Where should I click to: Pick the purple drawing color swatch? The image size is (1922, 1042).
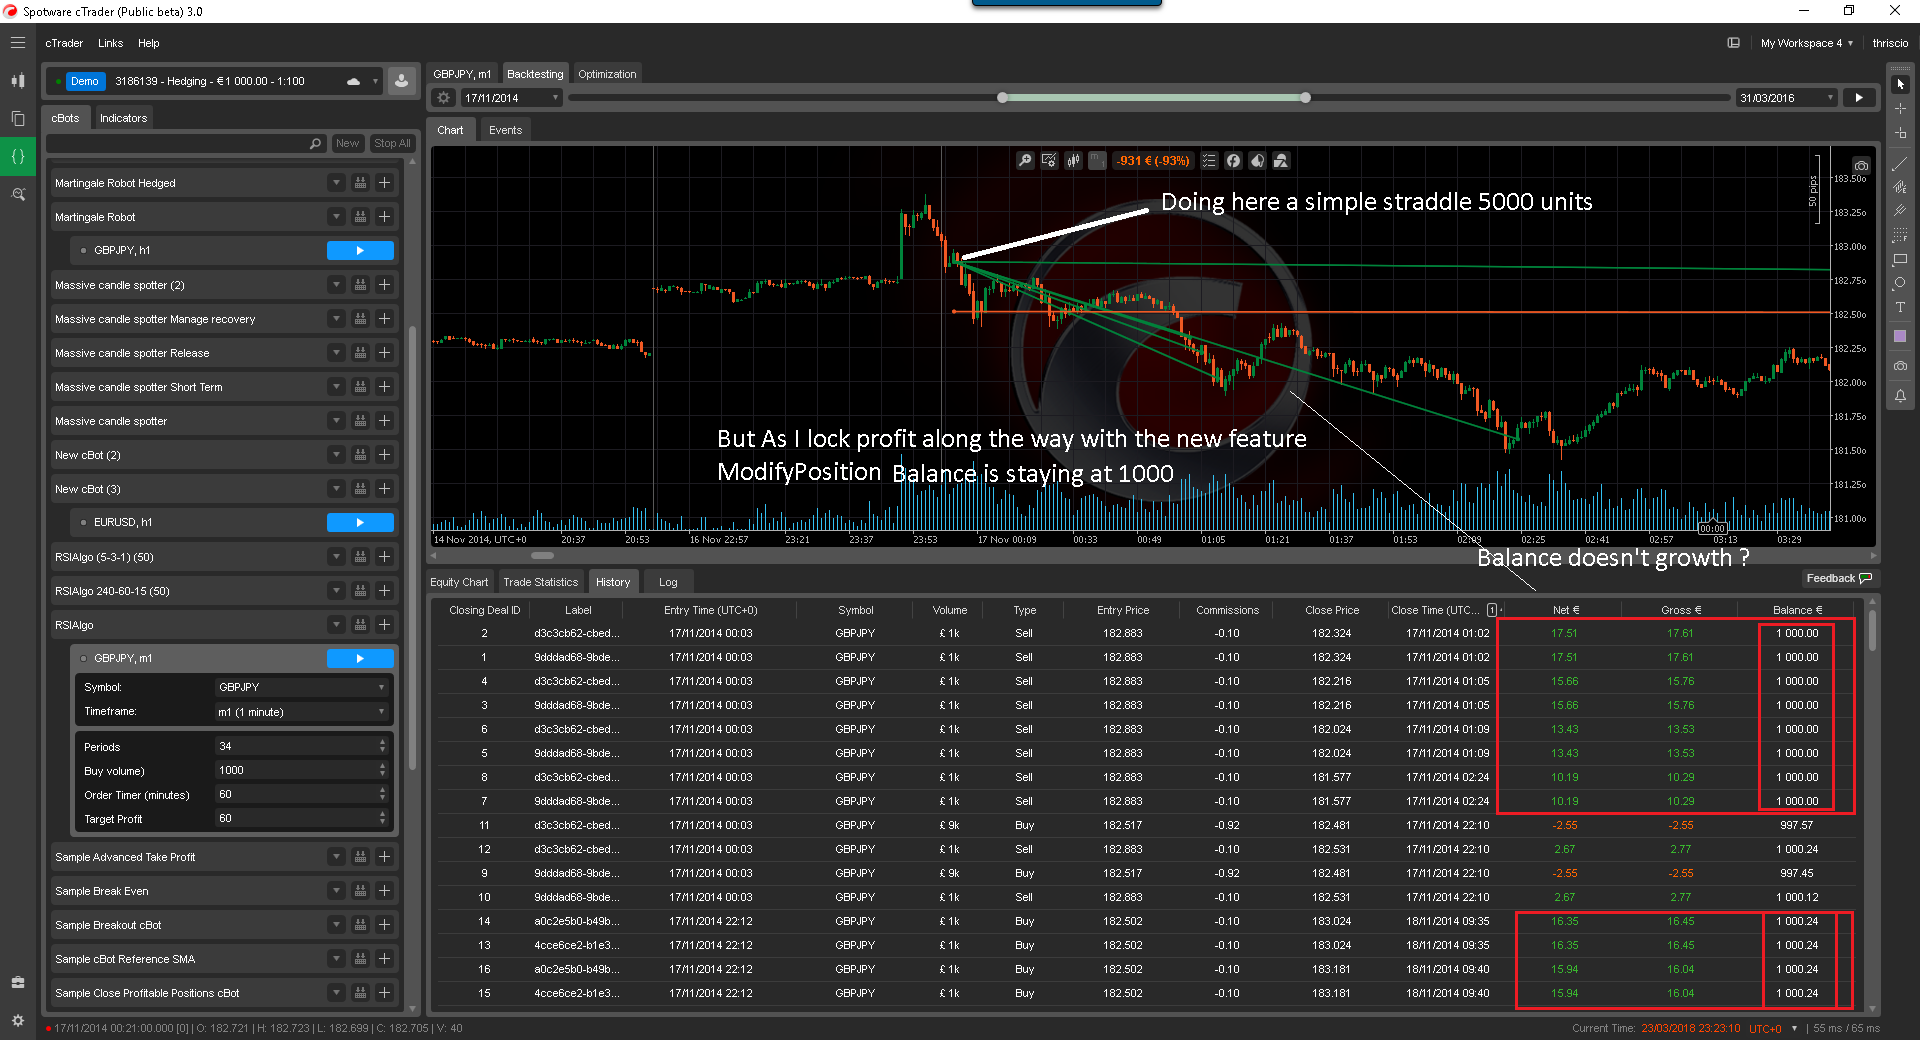coord(1900,337)
